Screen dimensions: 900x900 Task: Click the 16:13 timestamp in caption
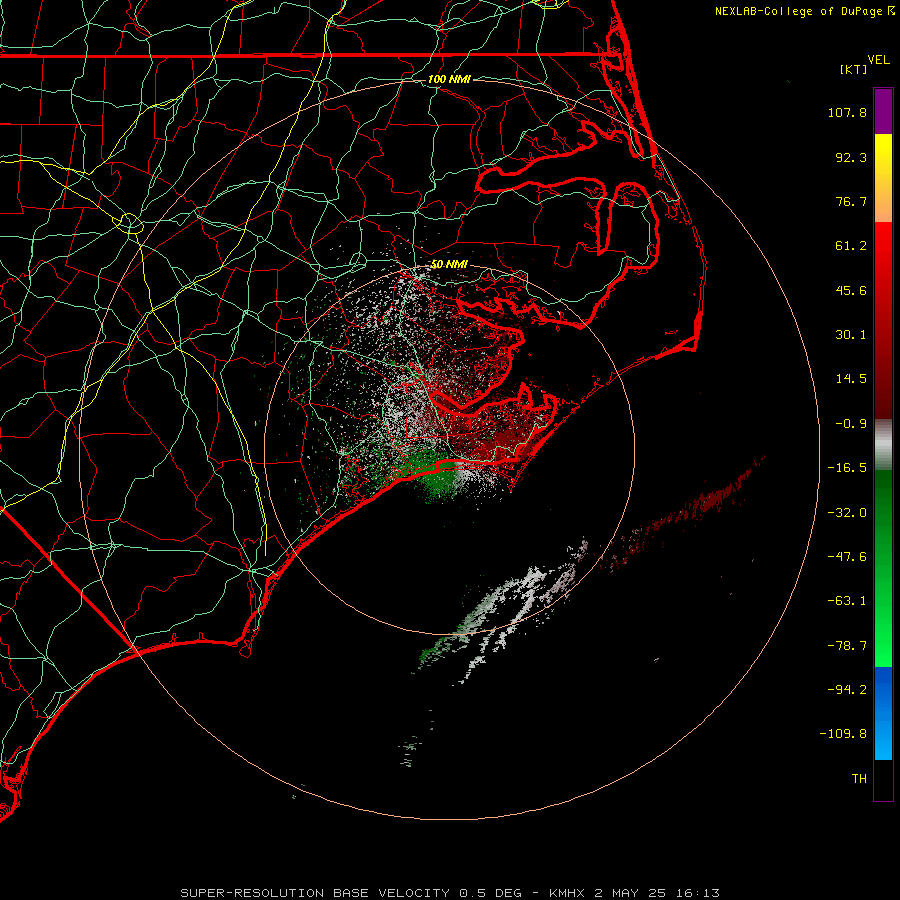point(697,893)
